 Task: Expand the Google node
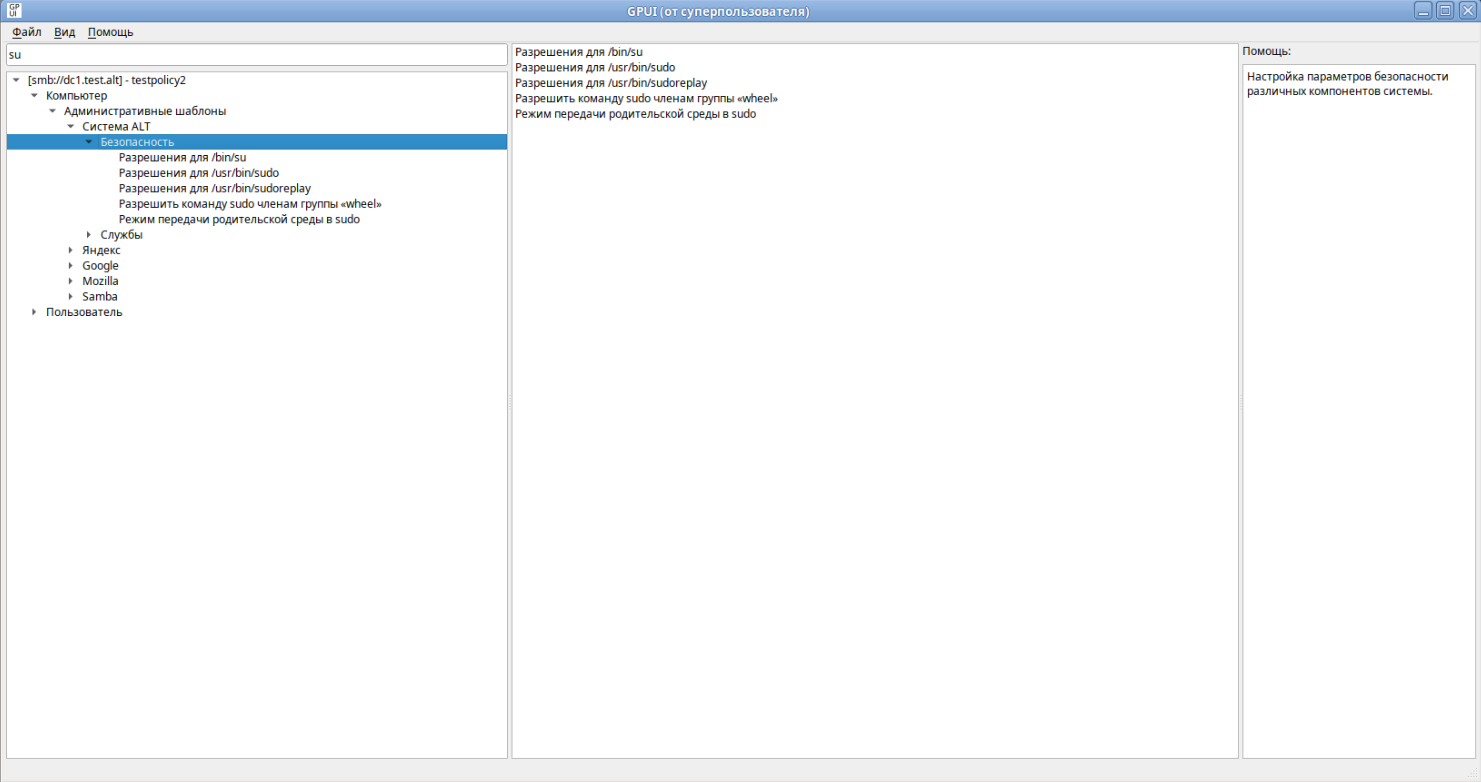pos(70,266)
